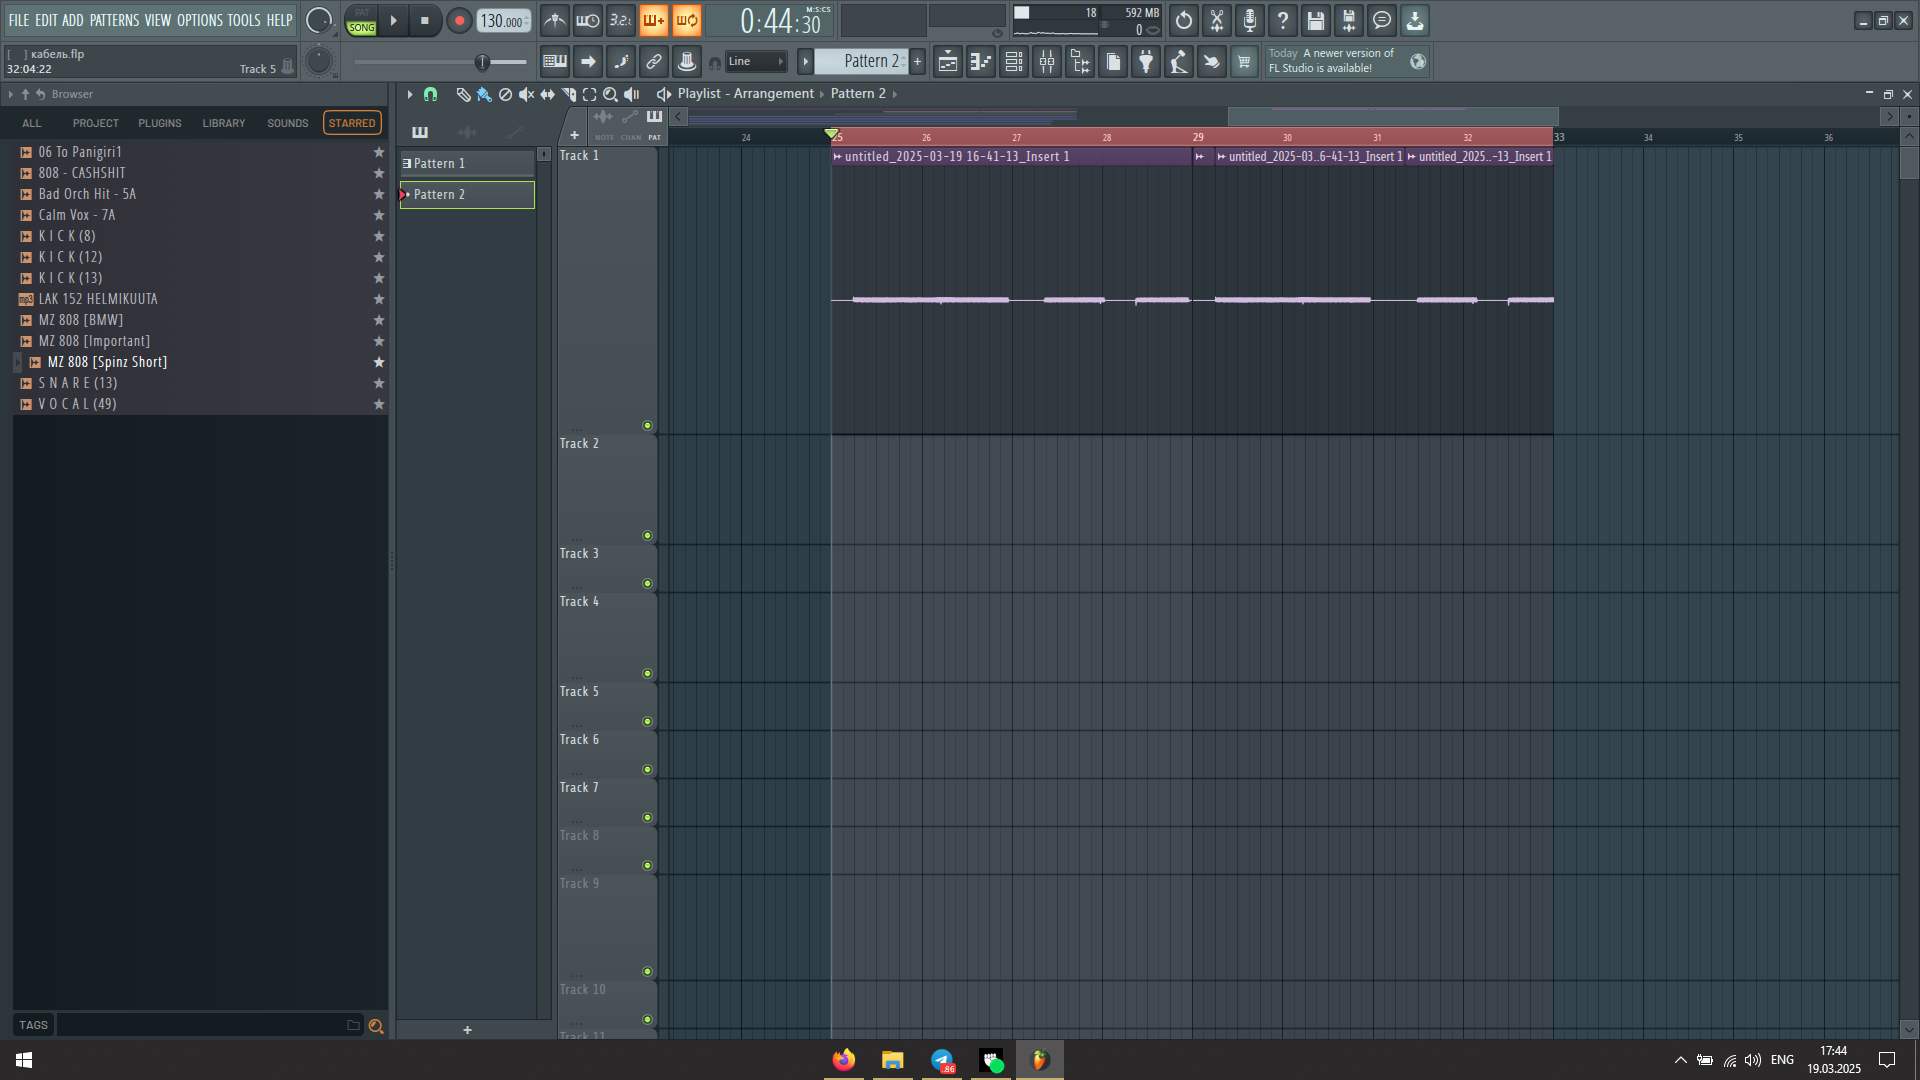Select the Zoom magnifier tool
Image resolution: width=1920 pixels, height=1080 pixels.
(x=610, y=94)
